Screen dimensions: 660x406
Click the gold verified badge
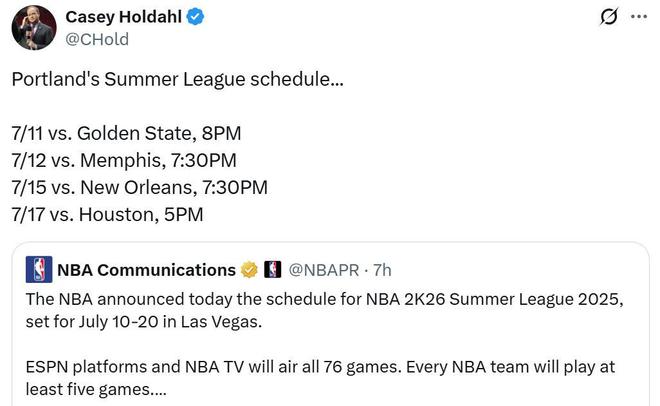[x=249, y=270]
